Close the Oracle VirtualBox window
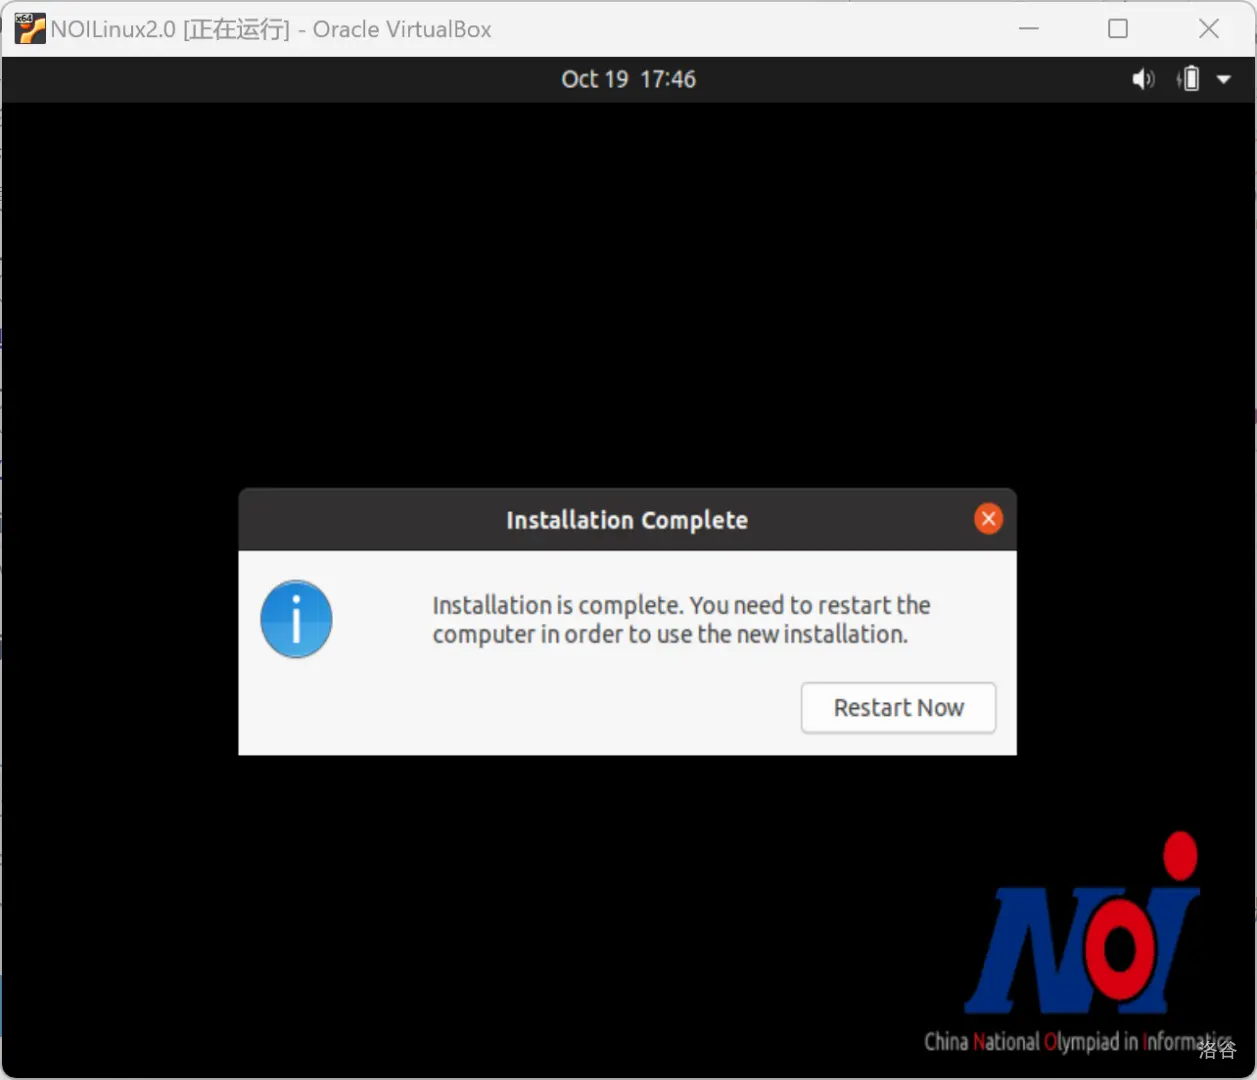The image size is (1257, 1080). point(1208,29)
